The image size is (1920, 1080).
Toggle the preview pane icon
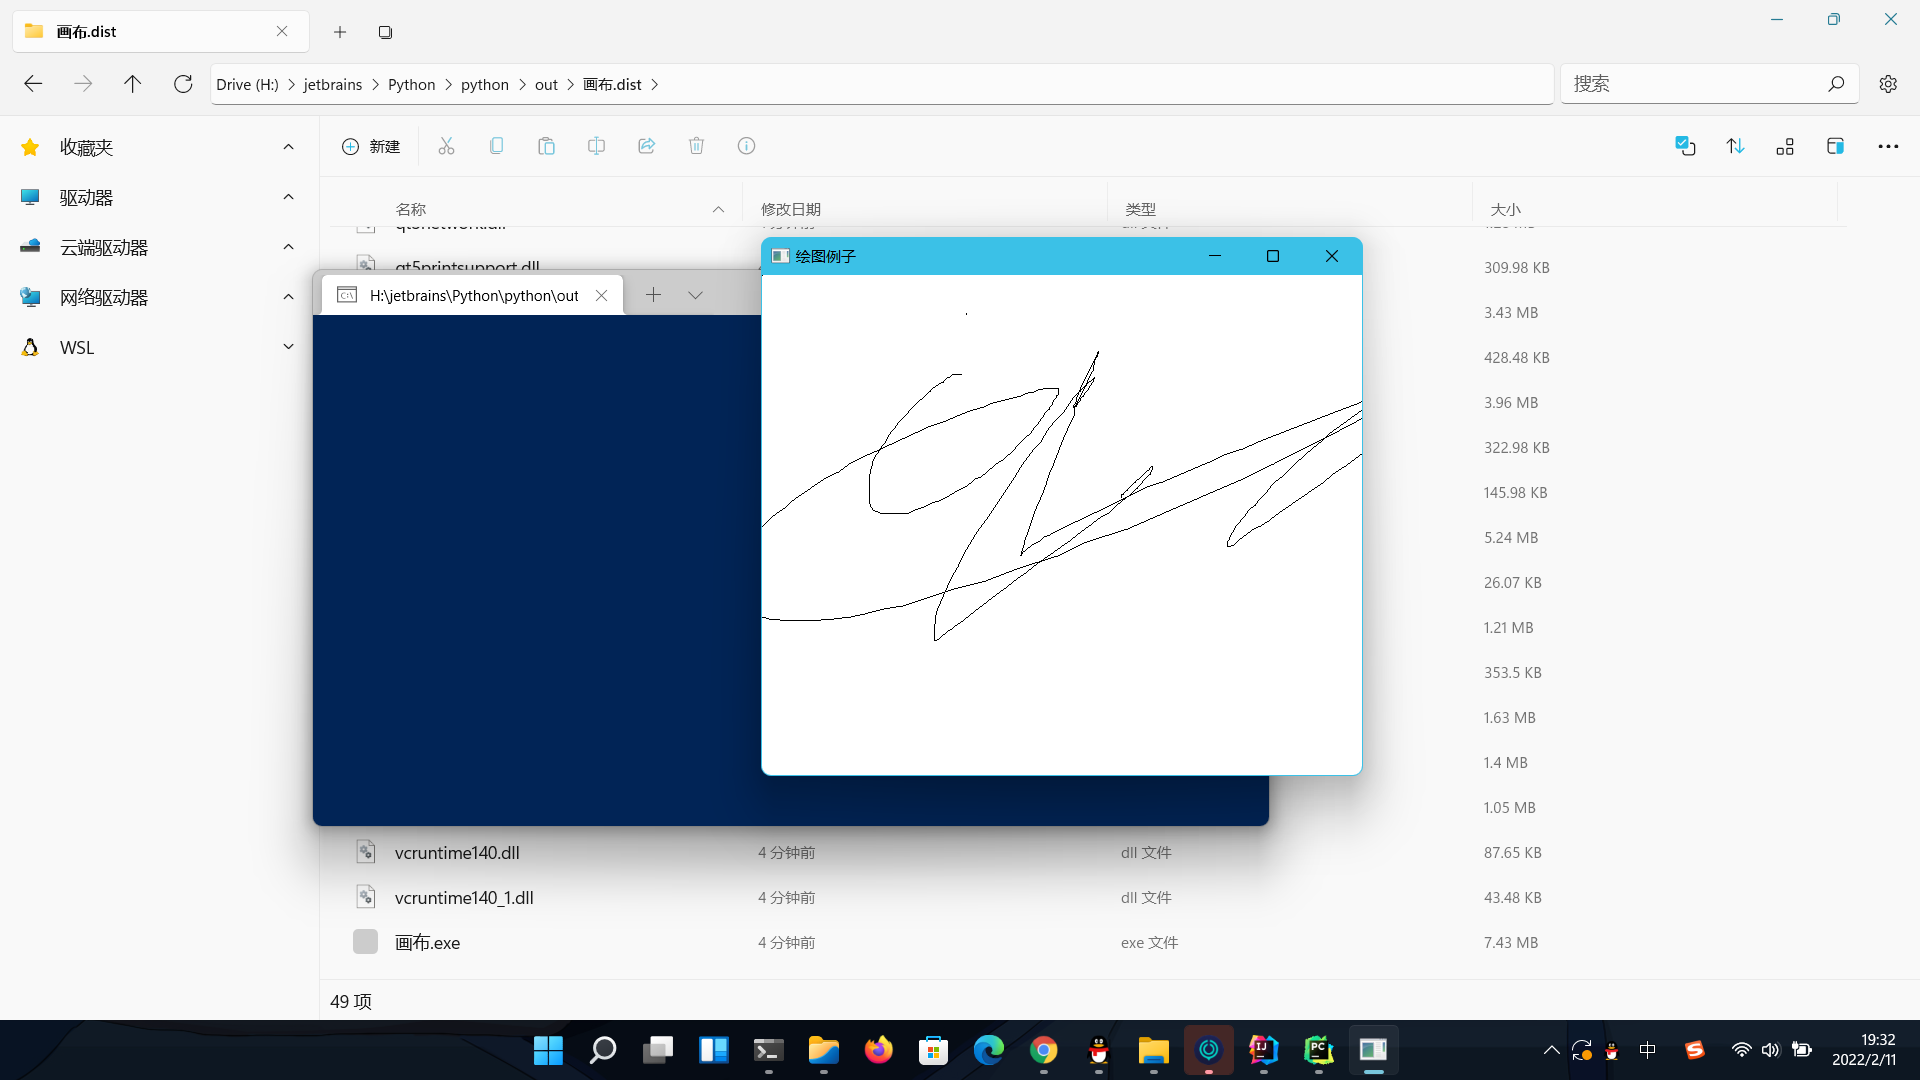point(1835,146)
